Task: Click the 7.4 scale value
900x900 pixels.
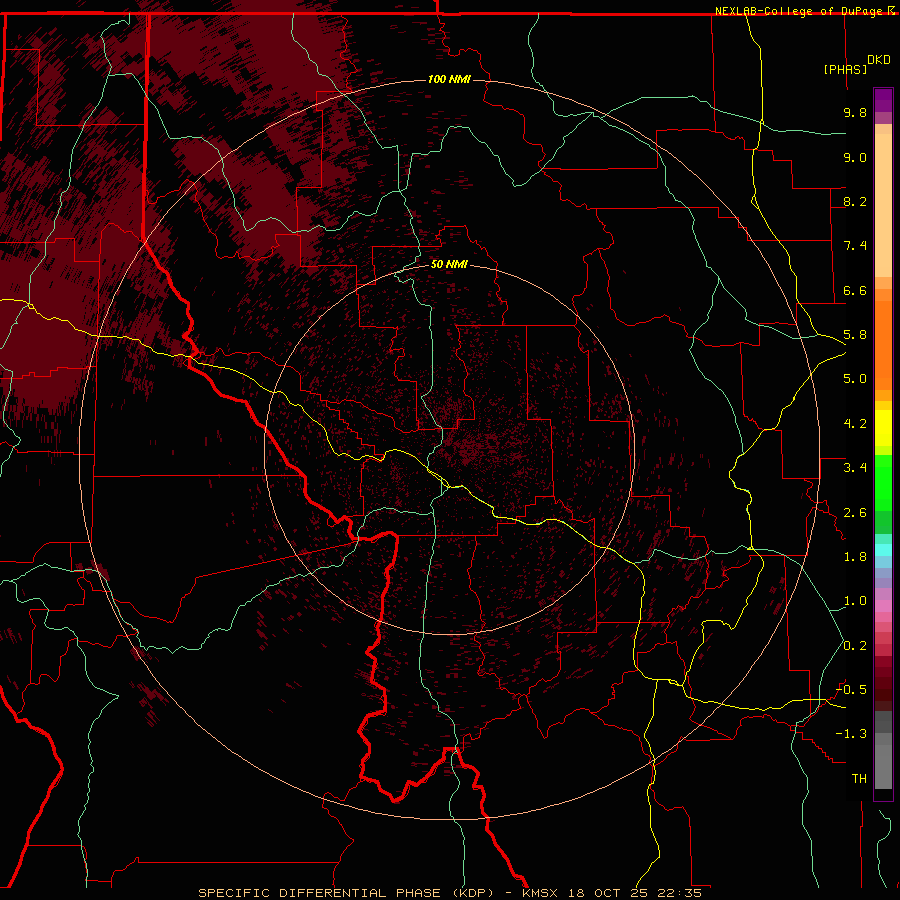Action: pyautogui.click(x=855, y=246)
